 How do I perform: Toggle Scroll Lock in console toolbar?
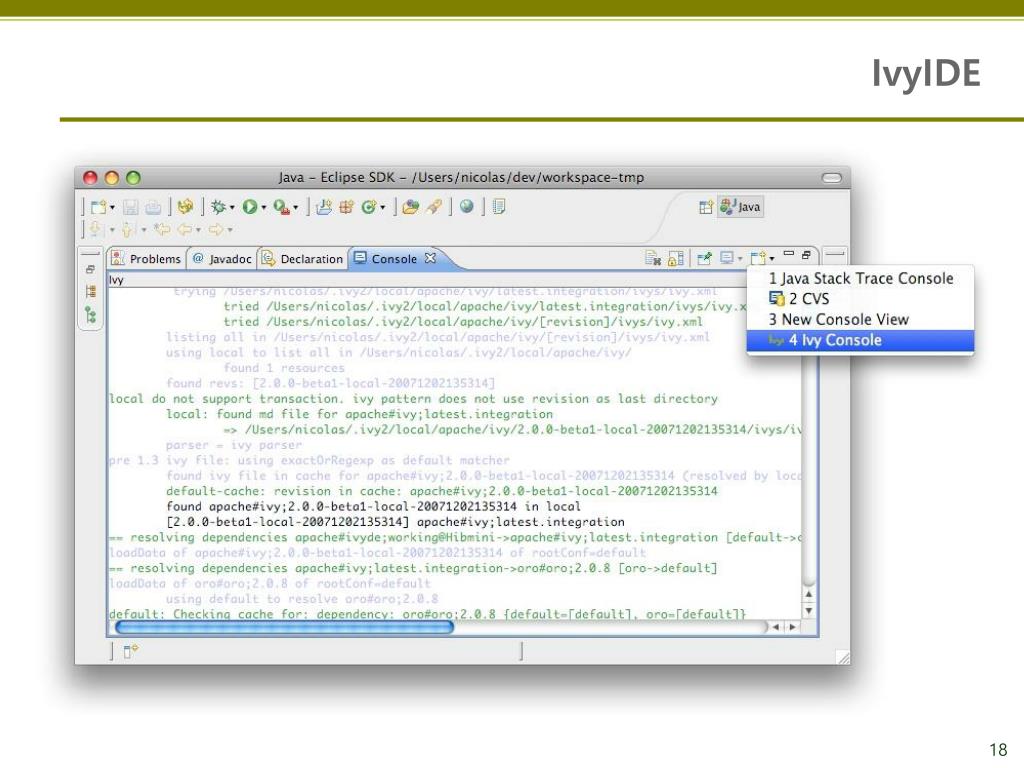pos(676,259)
